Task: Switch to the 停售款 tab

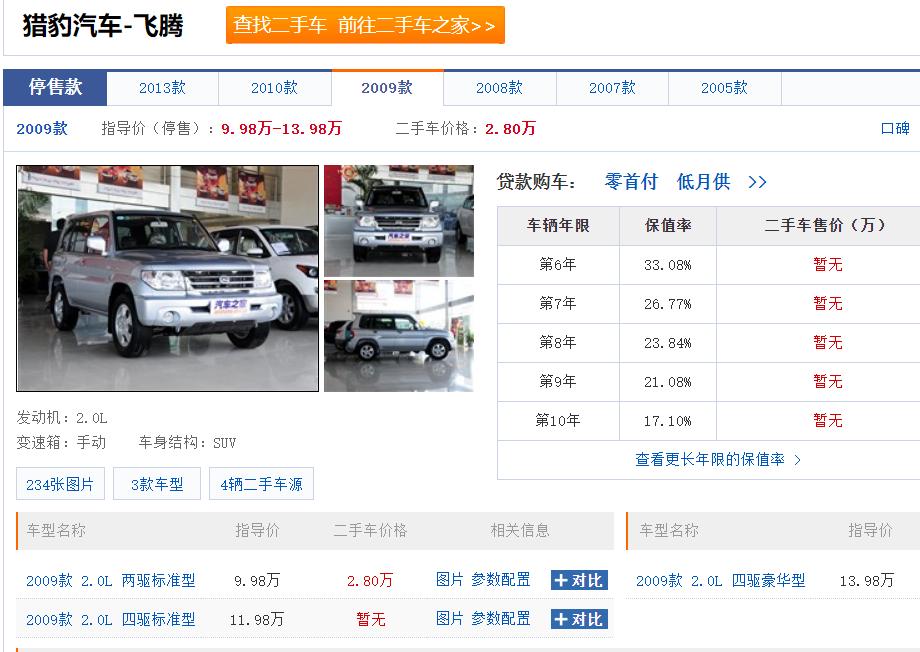Action: click(55, 88)
